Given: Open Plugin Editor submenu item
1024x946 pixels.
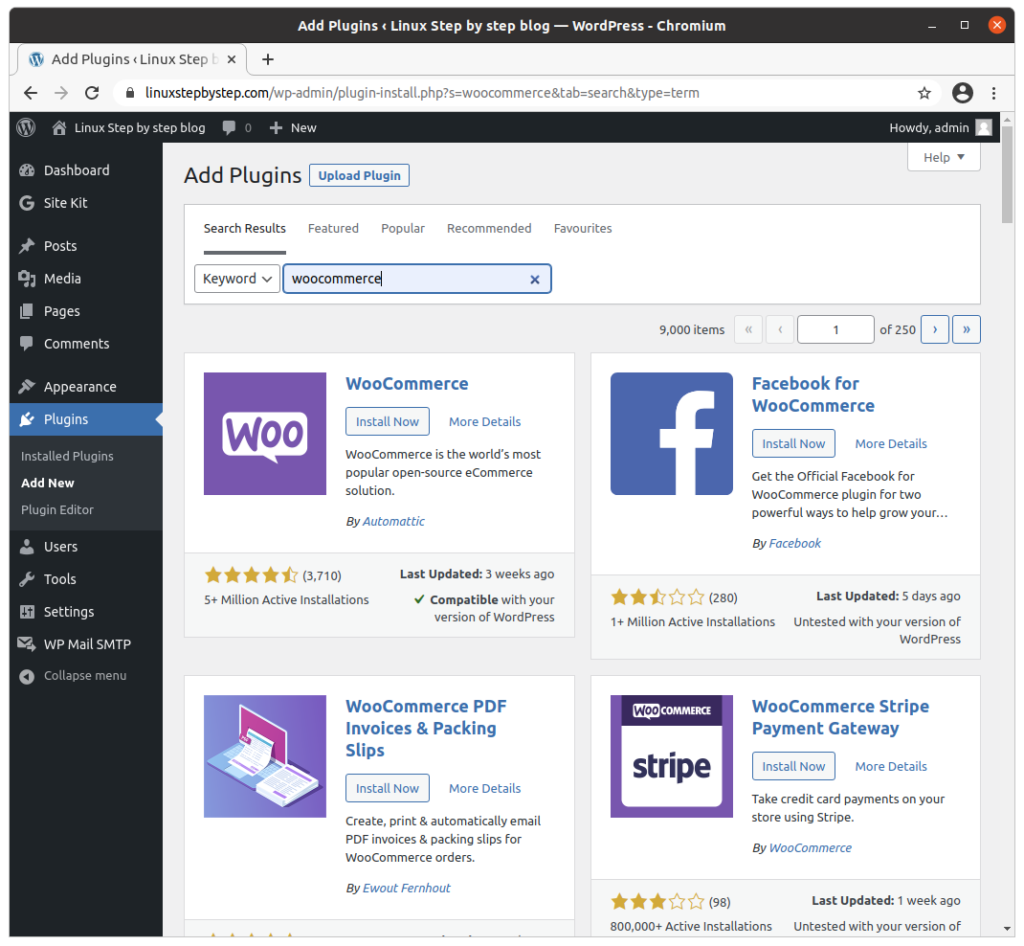Looking at the screenshot, I should tap(57, 510).
